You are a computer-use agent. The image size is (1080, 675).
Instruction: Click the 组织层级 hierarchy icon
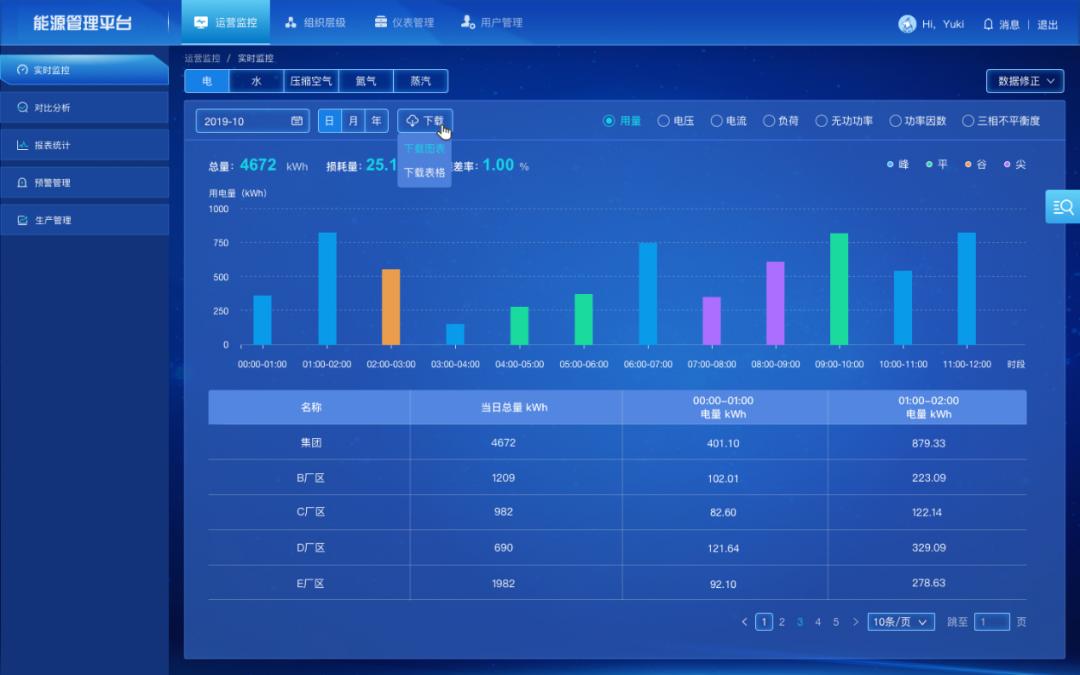291,23
